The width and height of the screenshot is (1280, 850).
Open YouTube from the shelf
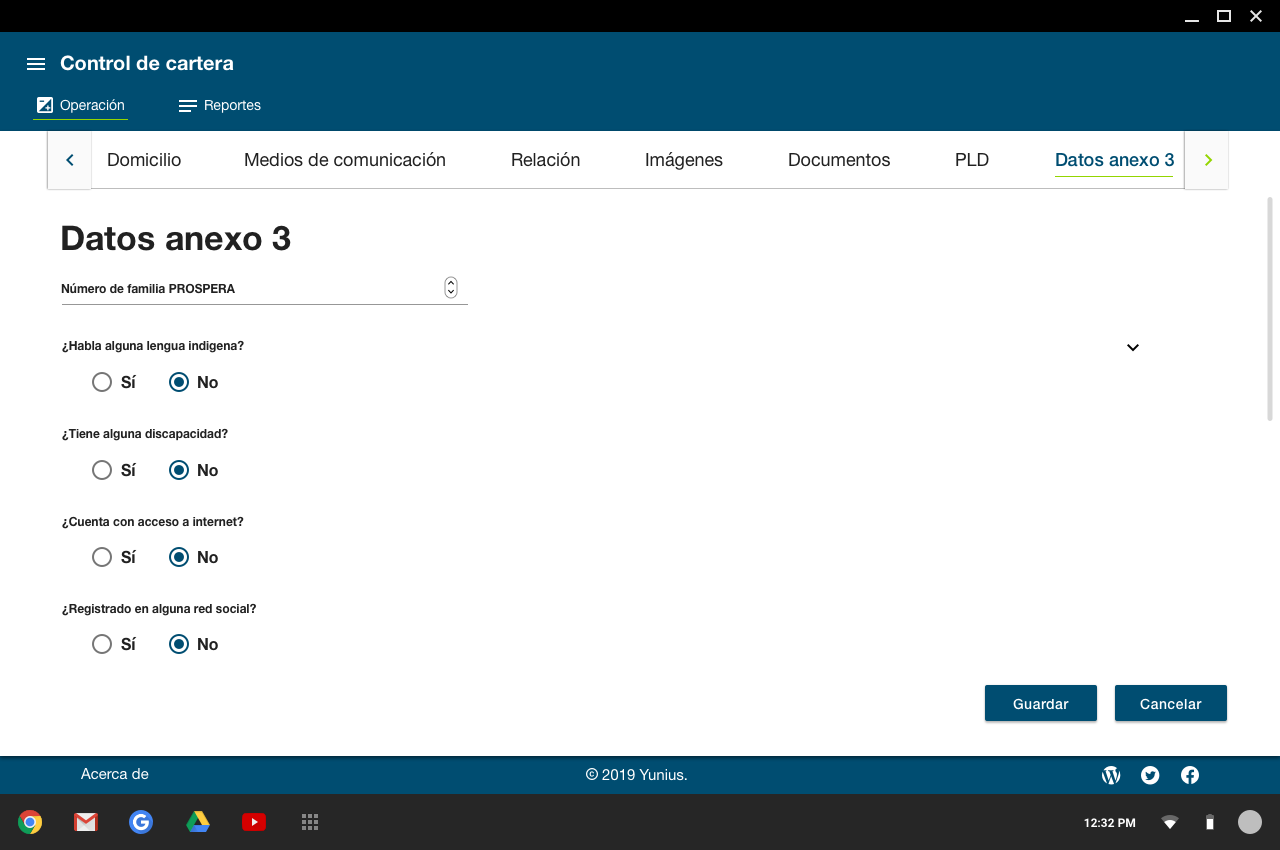254,822
